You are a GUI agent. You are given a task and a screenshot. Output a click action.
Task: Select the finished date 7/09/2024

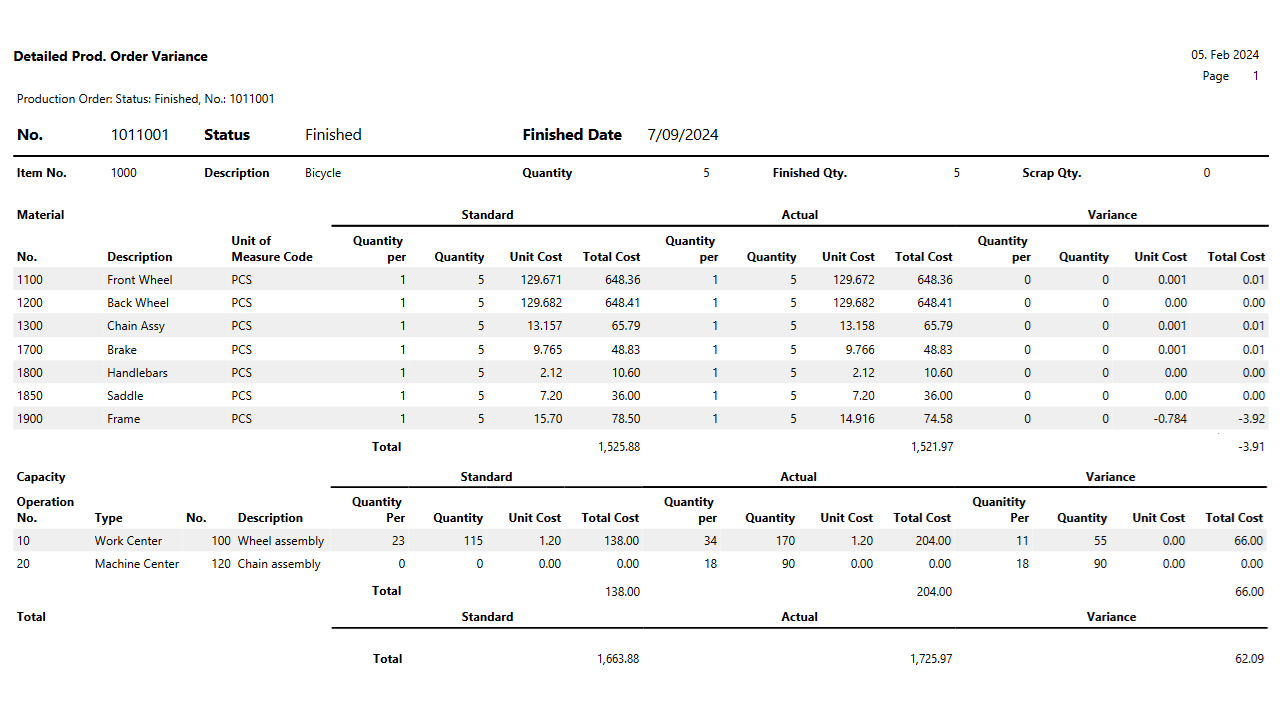pyautogui.click(x=683, y=135)
